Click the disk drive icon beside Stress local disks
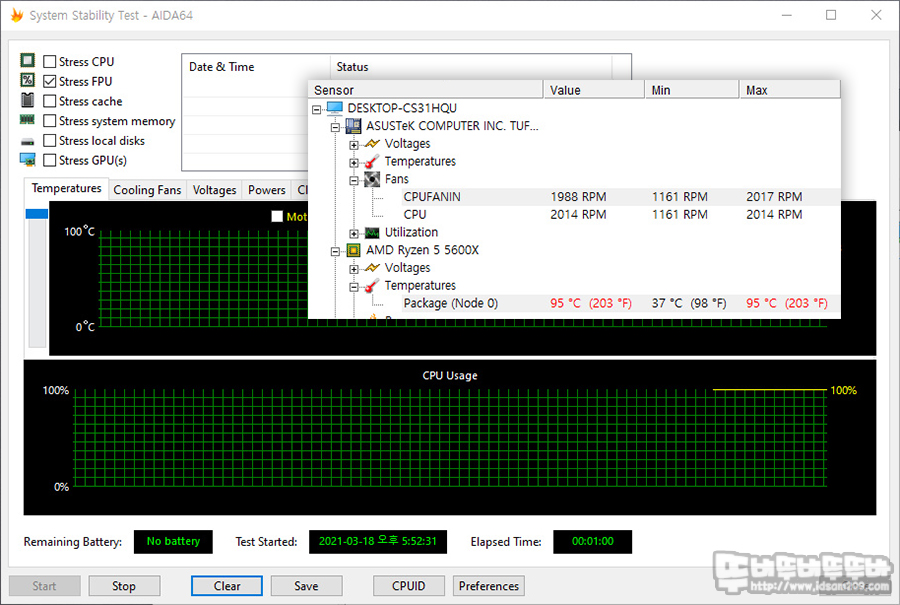The height and width of the screenshot is (605, 900). [x=28, y=141]
